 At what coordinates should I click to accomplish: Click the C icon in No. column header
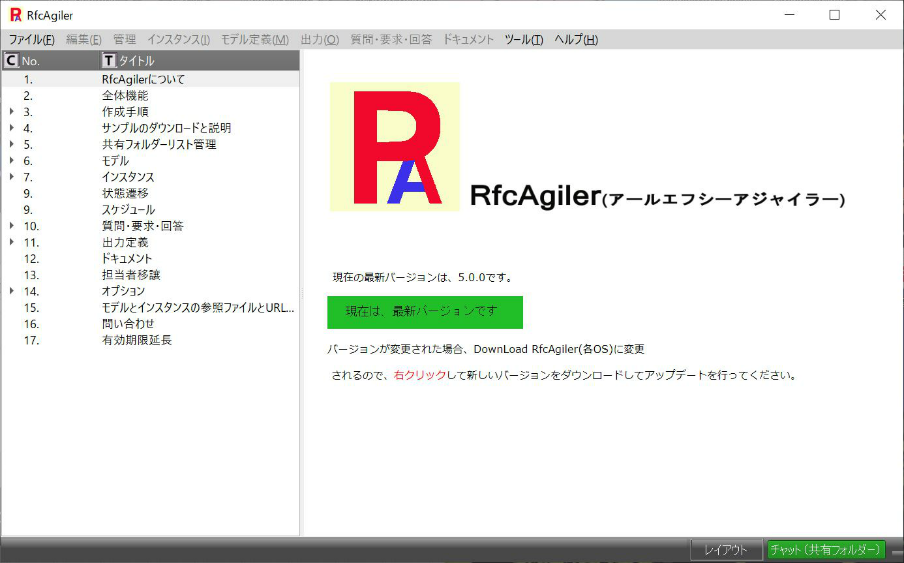pos(11,60)
